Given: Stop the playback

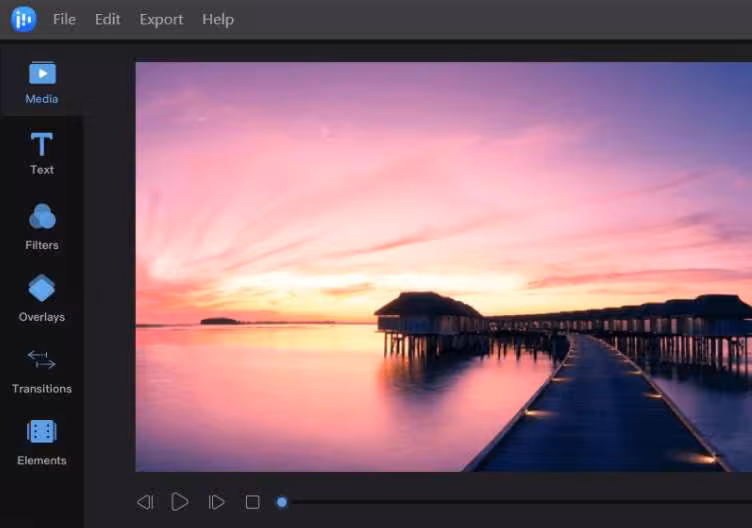Looking at the screenshot, I should (x=253, y=502).
